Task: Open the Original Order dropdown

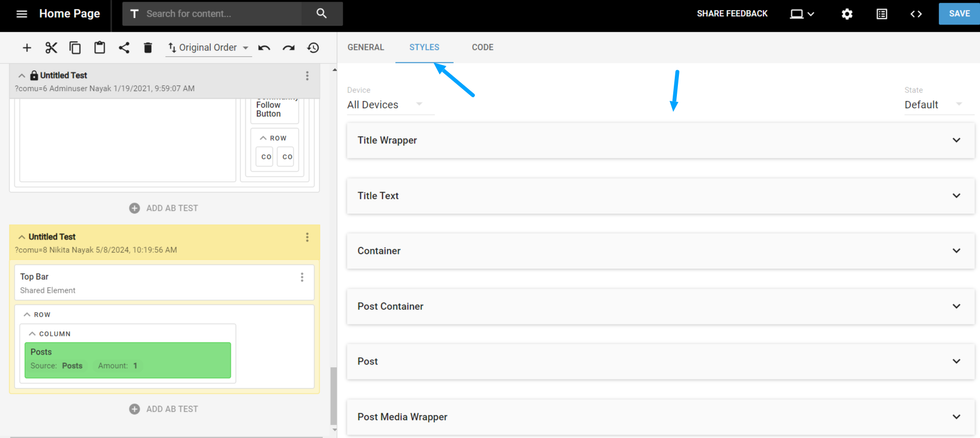Action: pyautogui.click(x=209, y=48)
